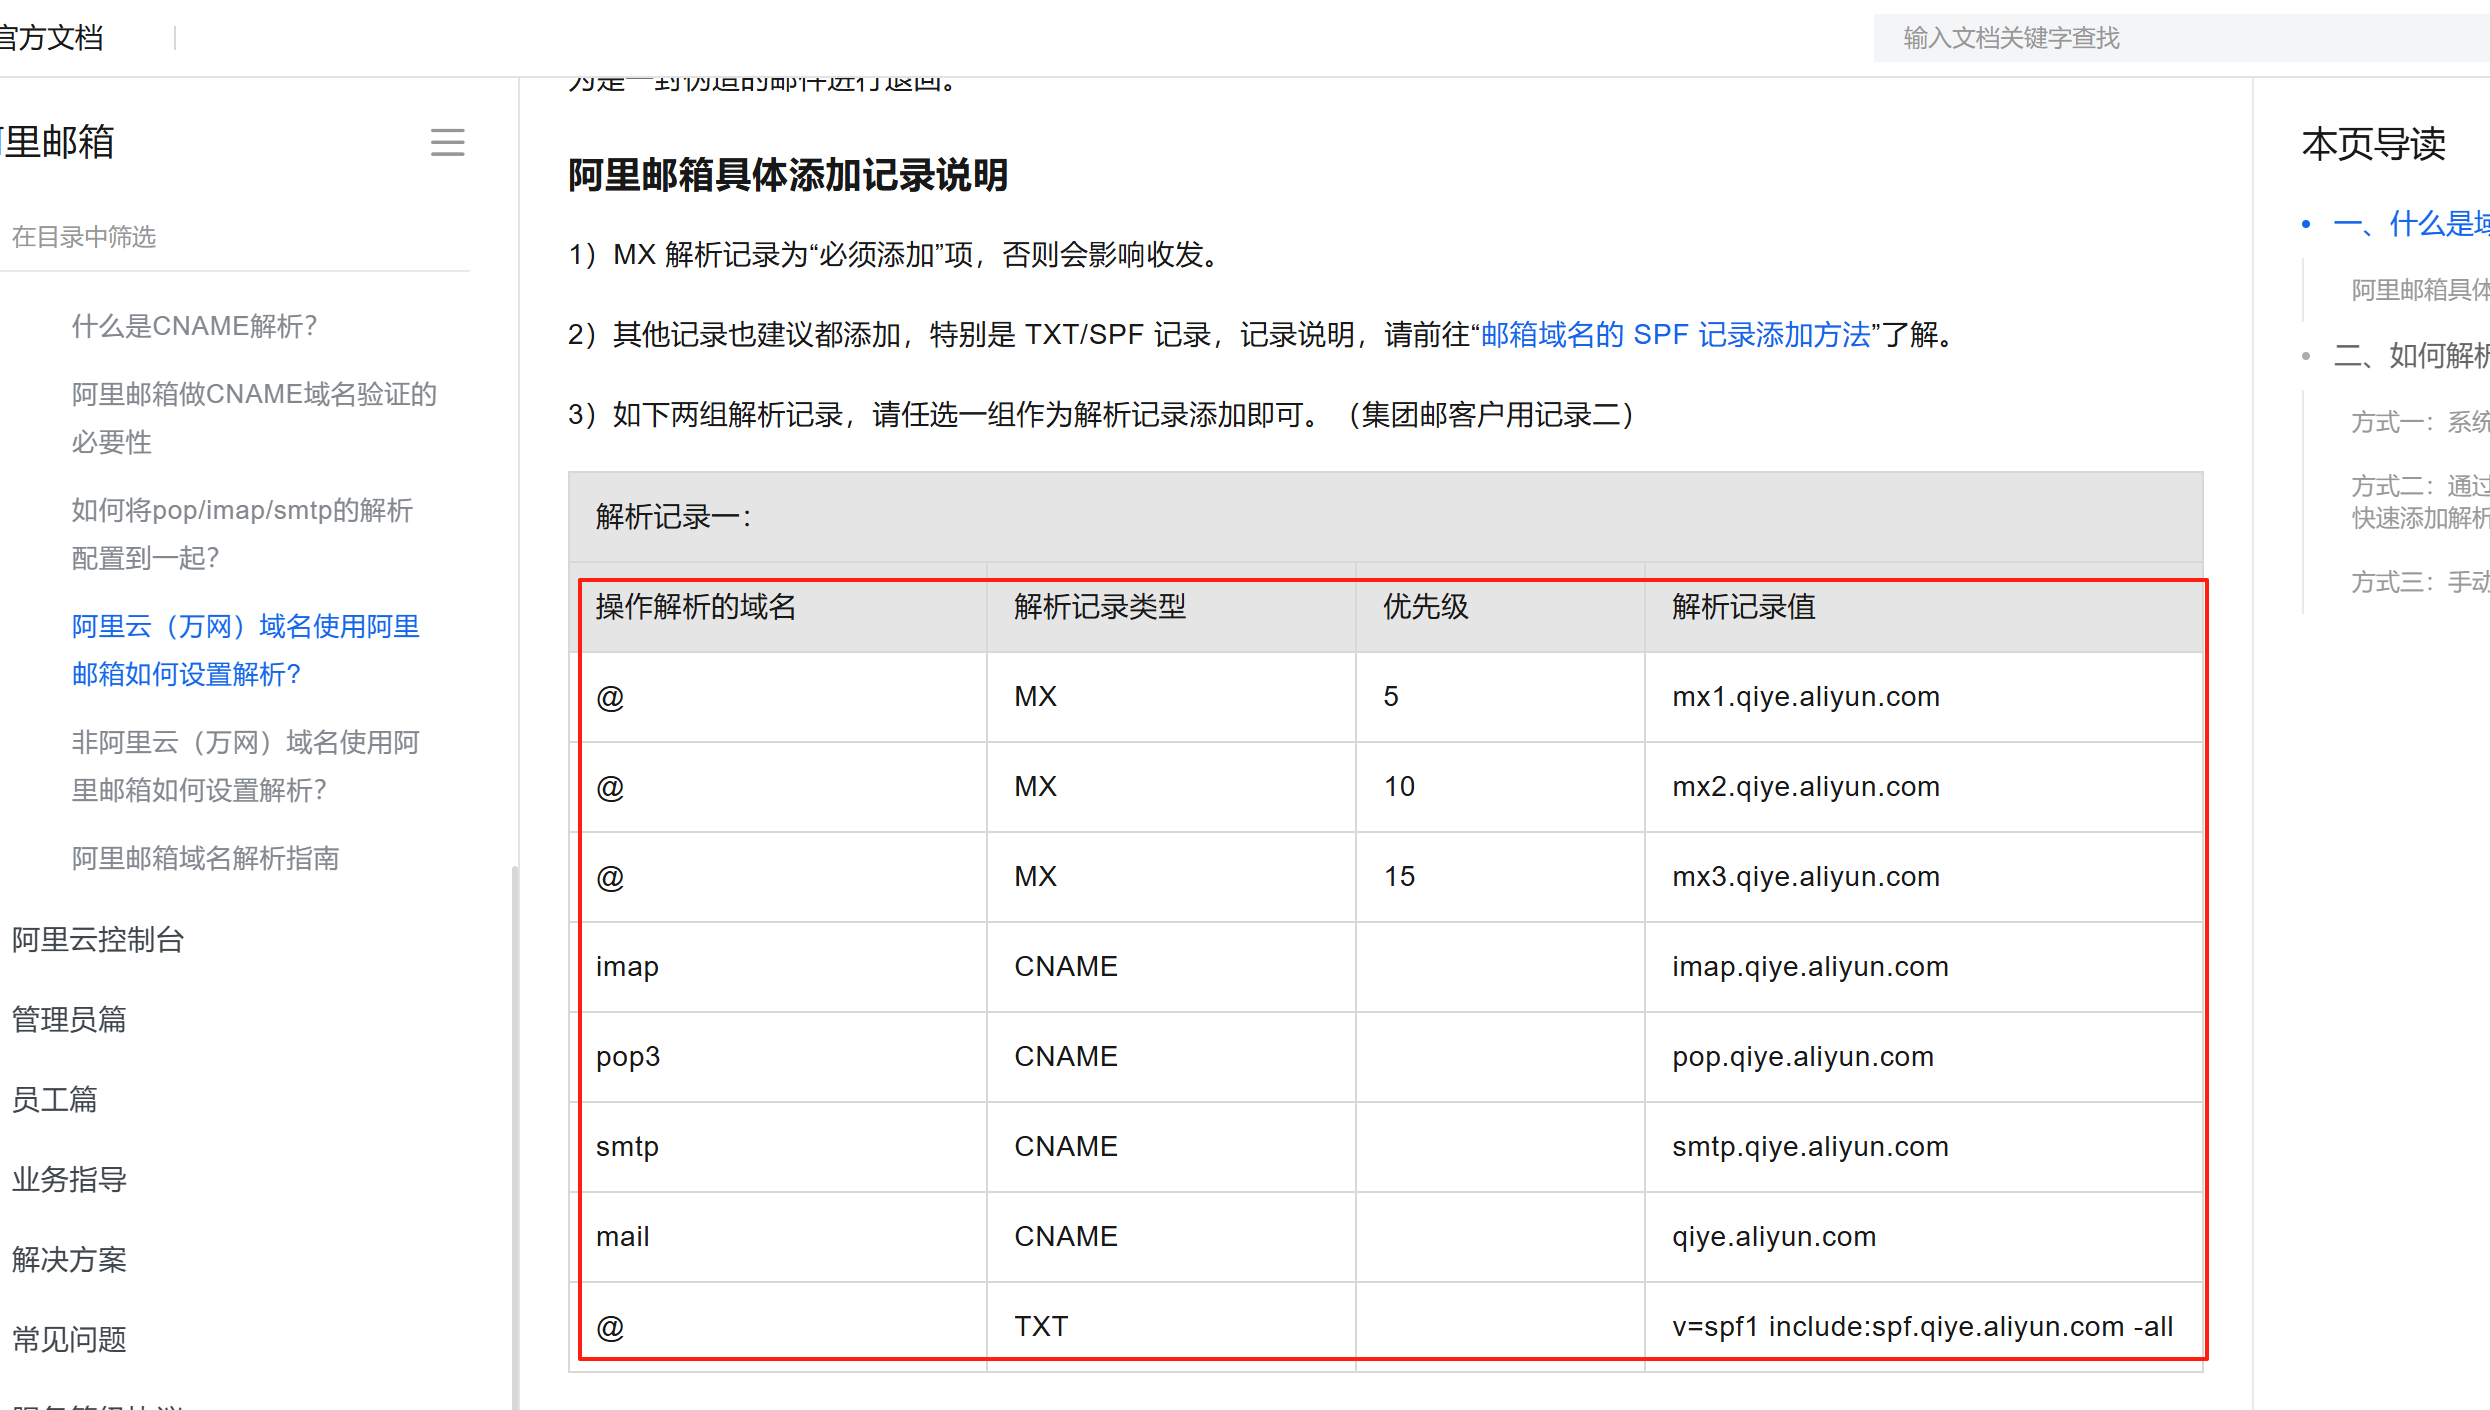Focus the 输入文档关键字查找 search field
This screenshot has height=1410, width=2490.
(2180, 38)
